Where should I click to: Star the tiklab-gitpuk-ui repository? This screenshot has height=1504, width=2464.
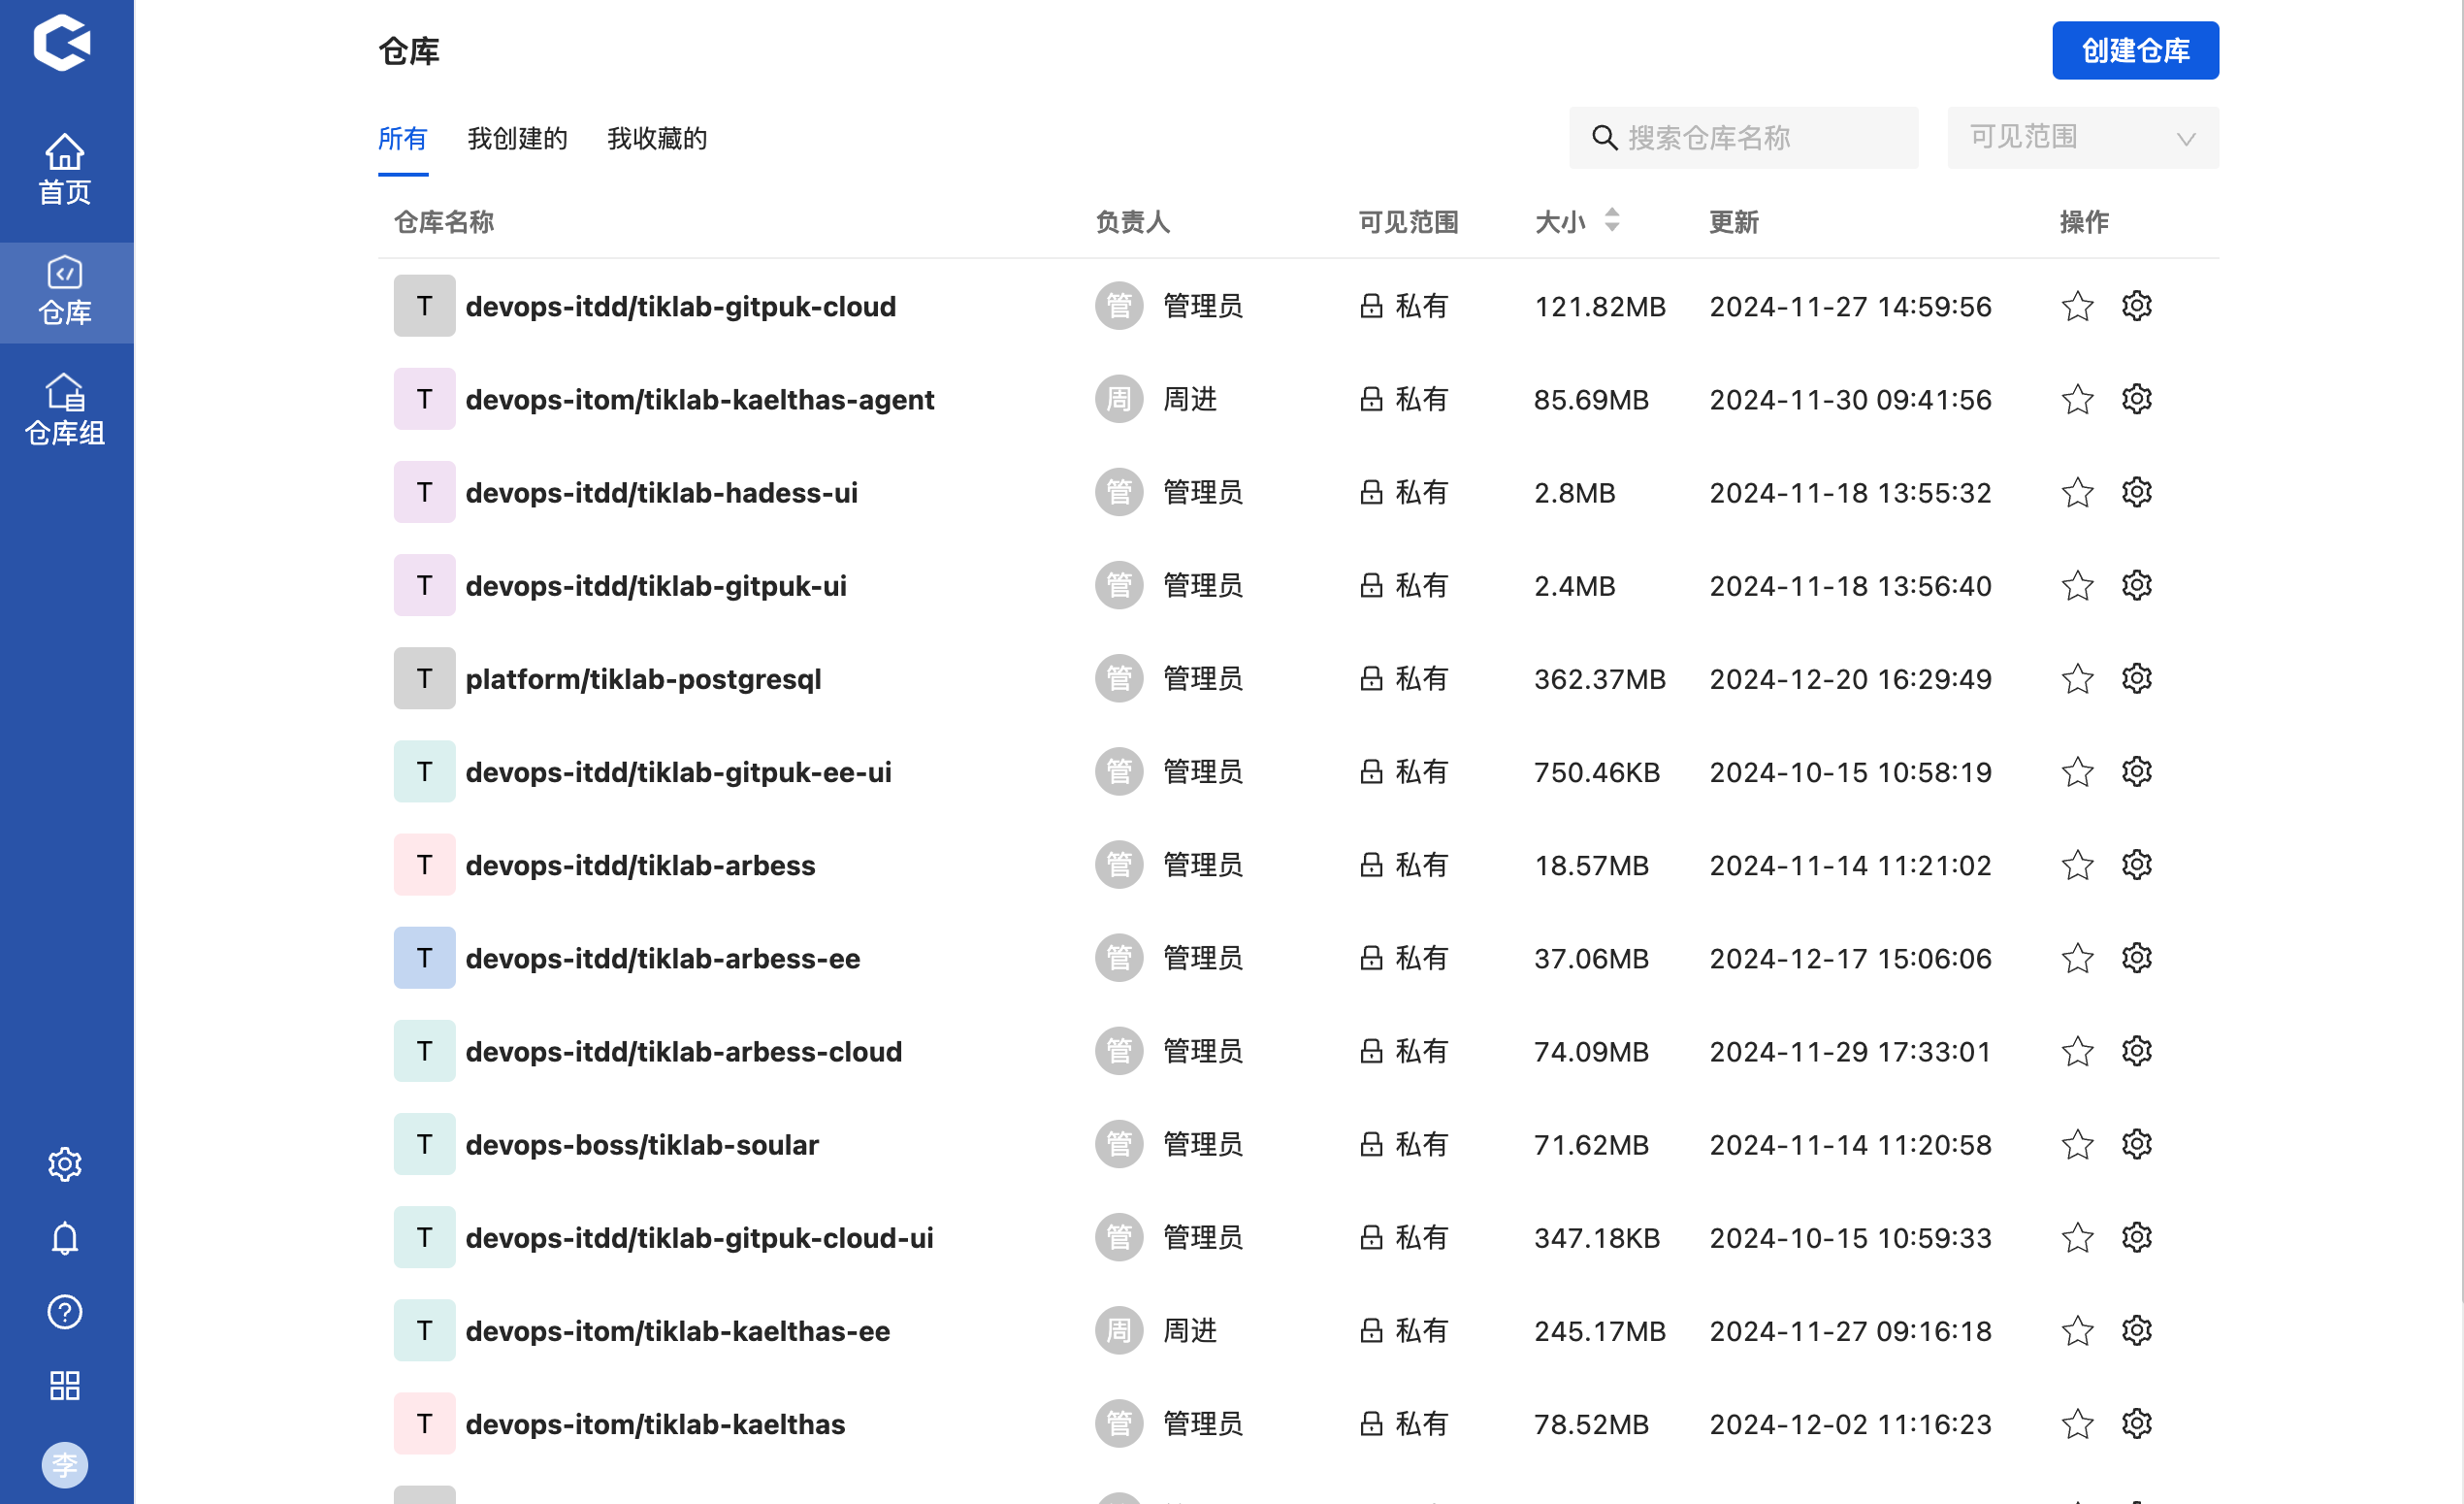coord(2078,585)
